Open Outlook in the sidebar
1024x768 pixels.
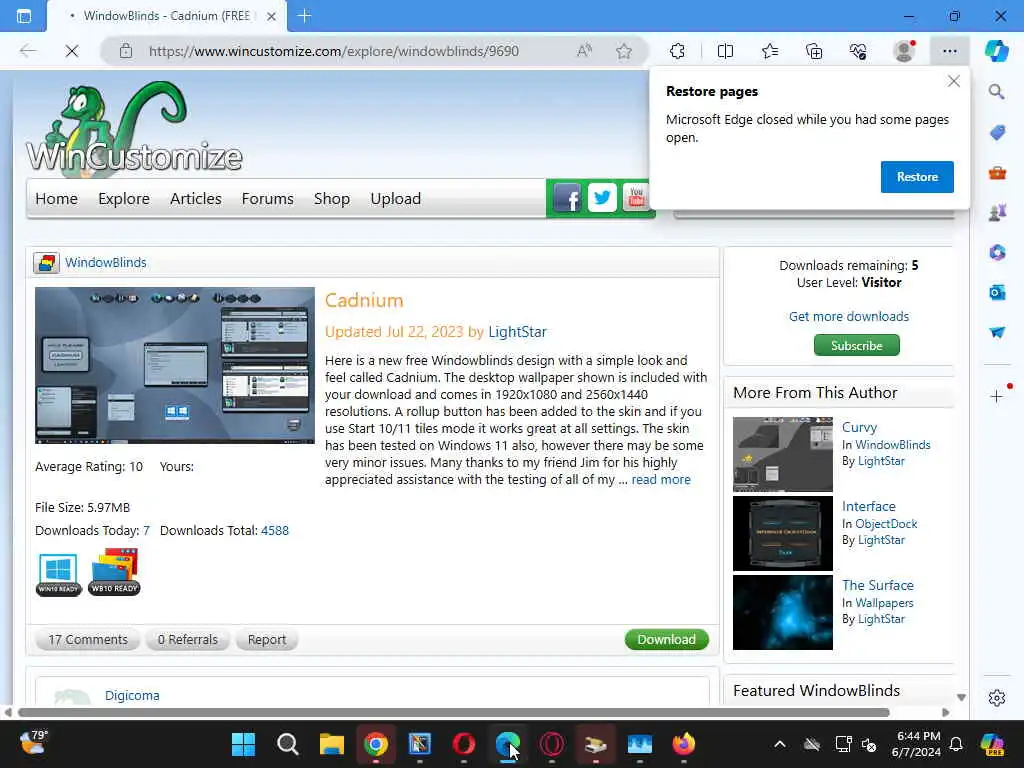pyautogui.click(x=997, y=293)
